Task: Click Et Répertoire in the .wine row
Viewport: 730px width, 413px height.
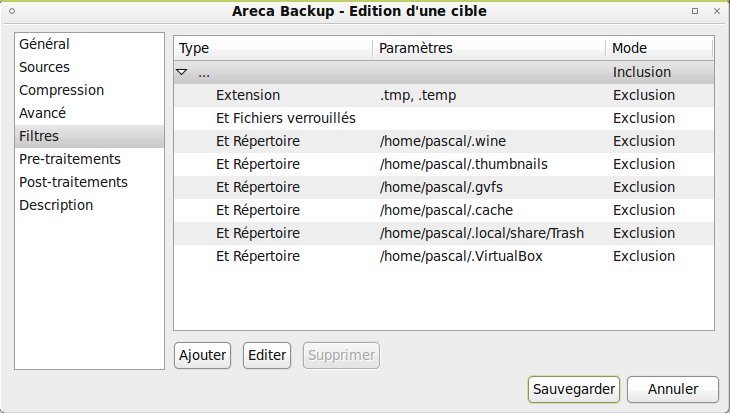Action: [x=258, y=141]
